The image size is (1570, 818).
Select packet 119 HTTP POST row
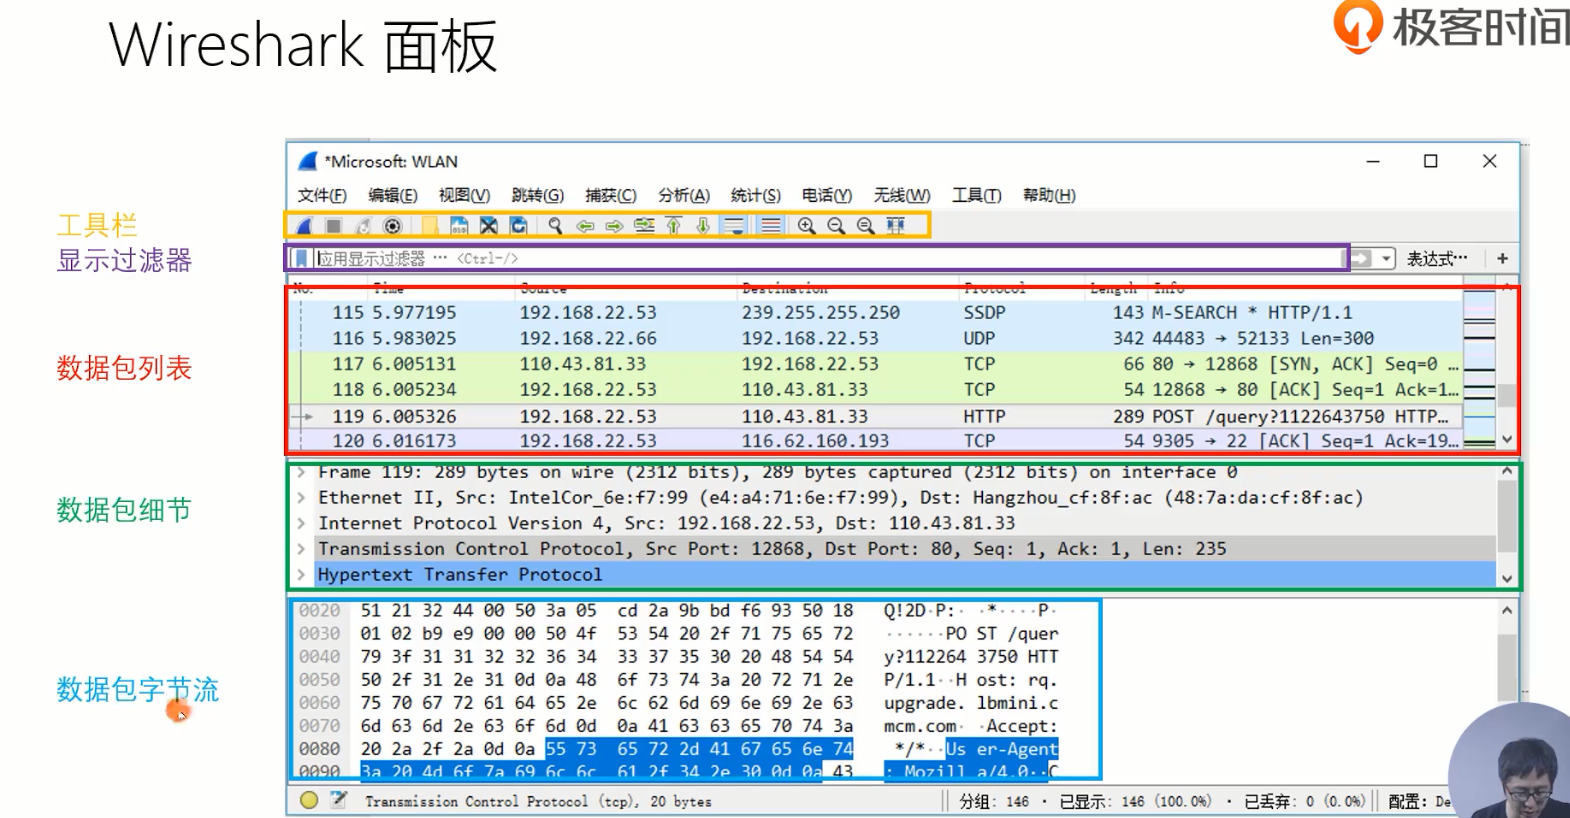876,416
